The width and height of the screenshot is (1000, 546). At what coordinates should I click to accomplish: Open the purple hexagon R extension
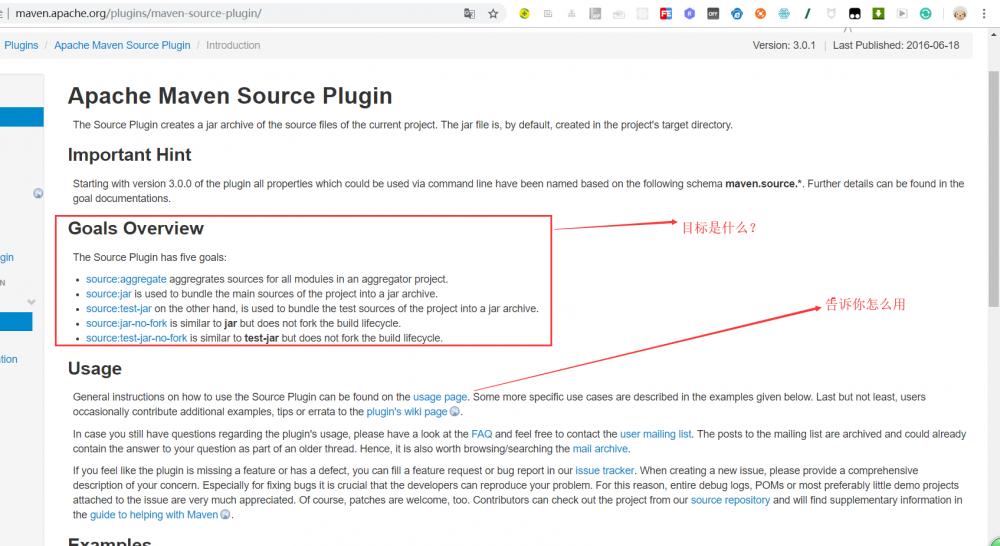[689, 13]
